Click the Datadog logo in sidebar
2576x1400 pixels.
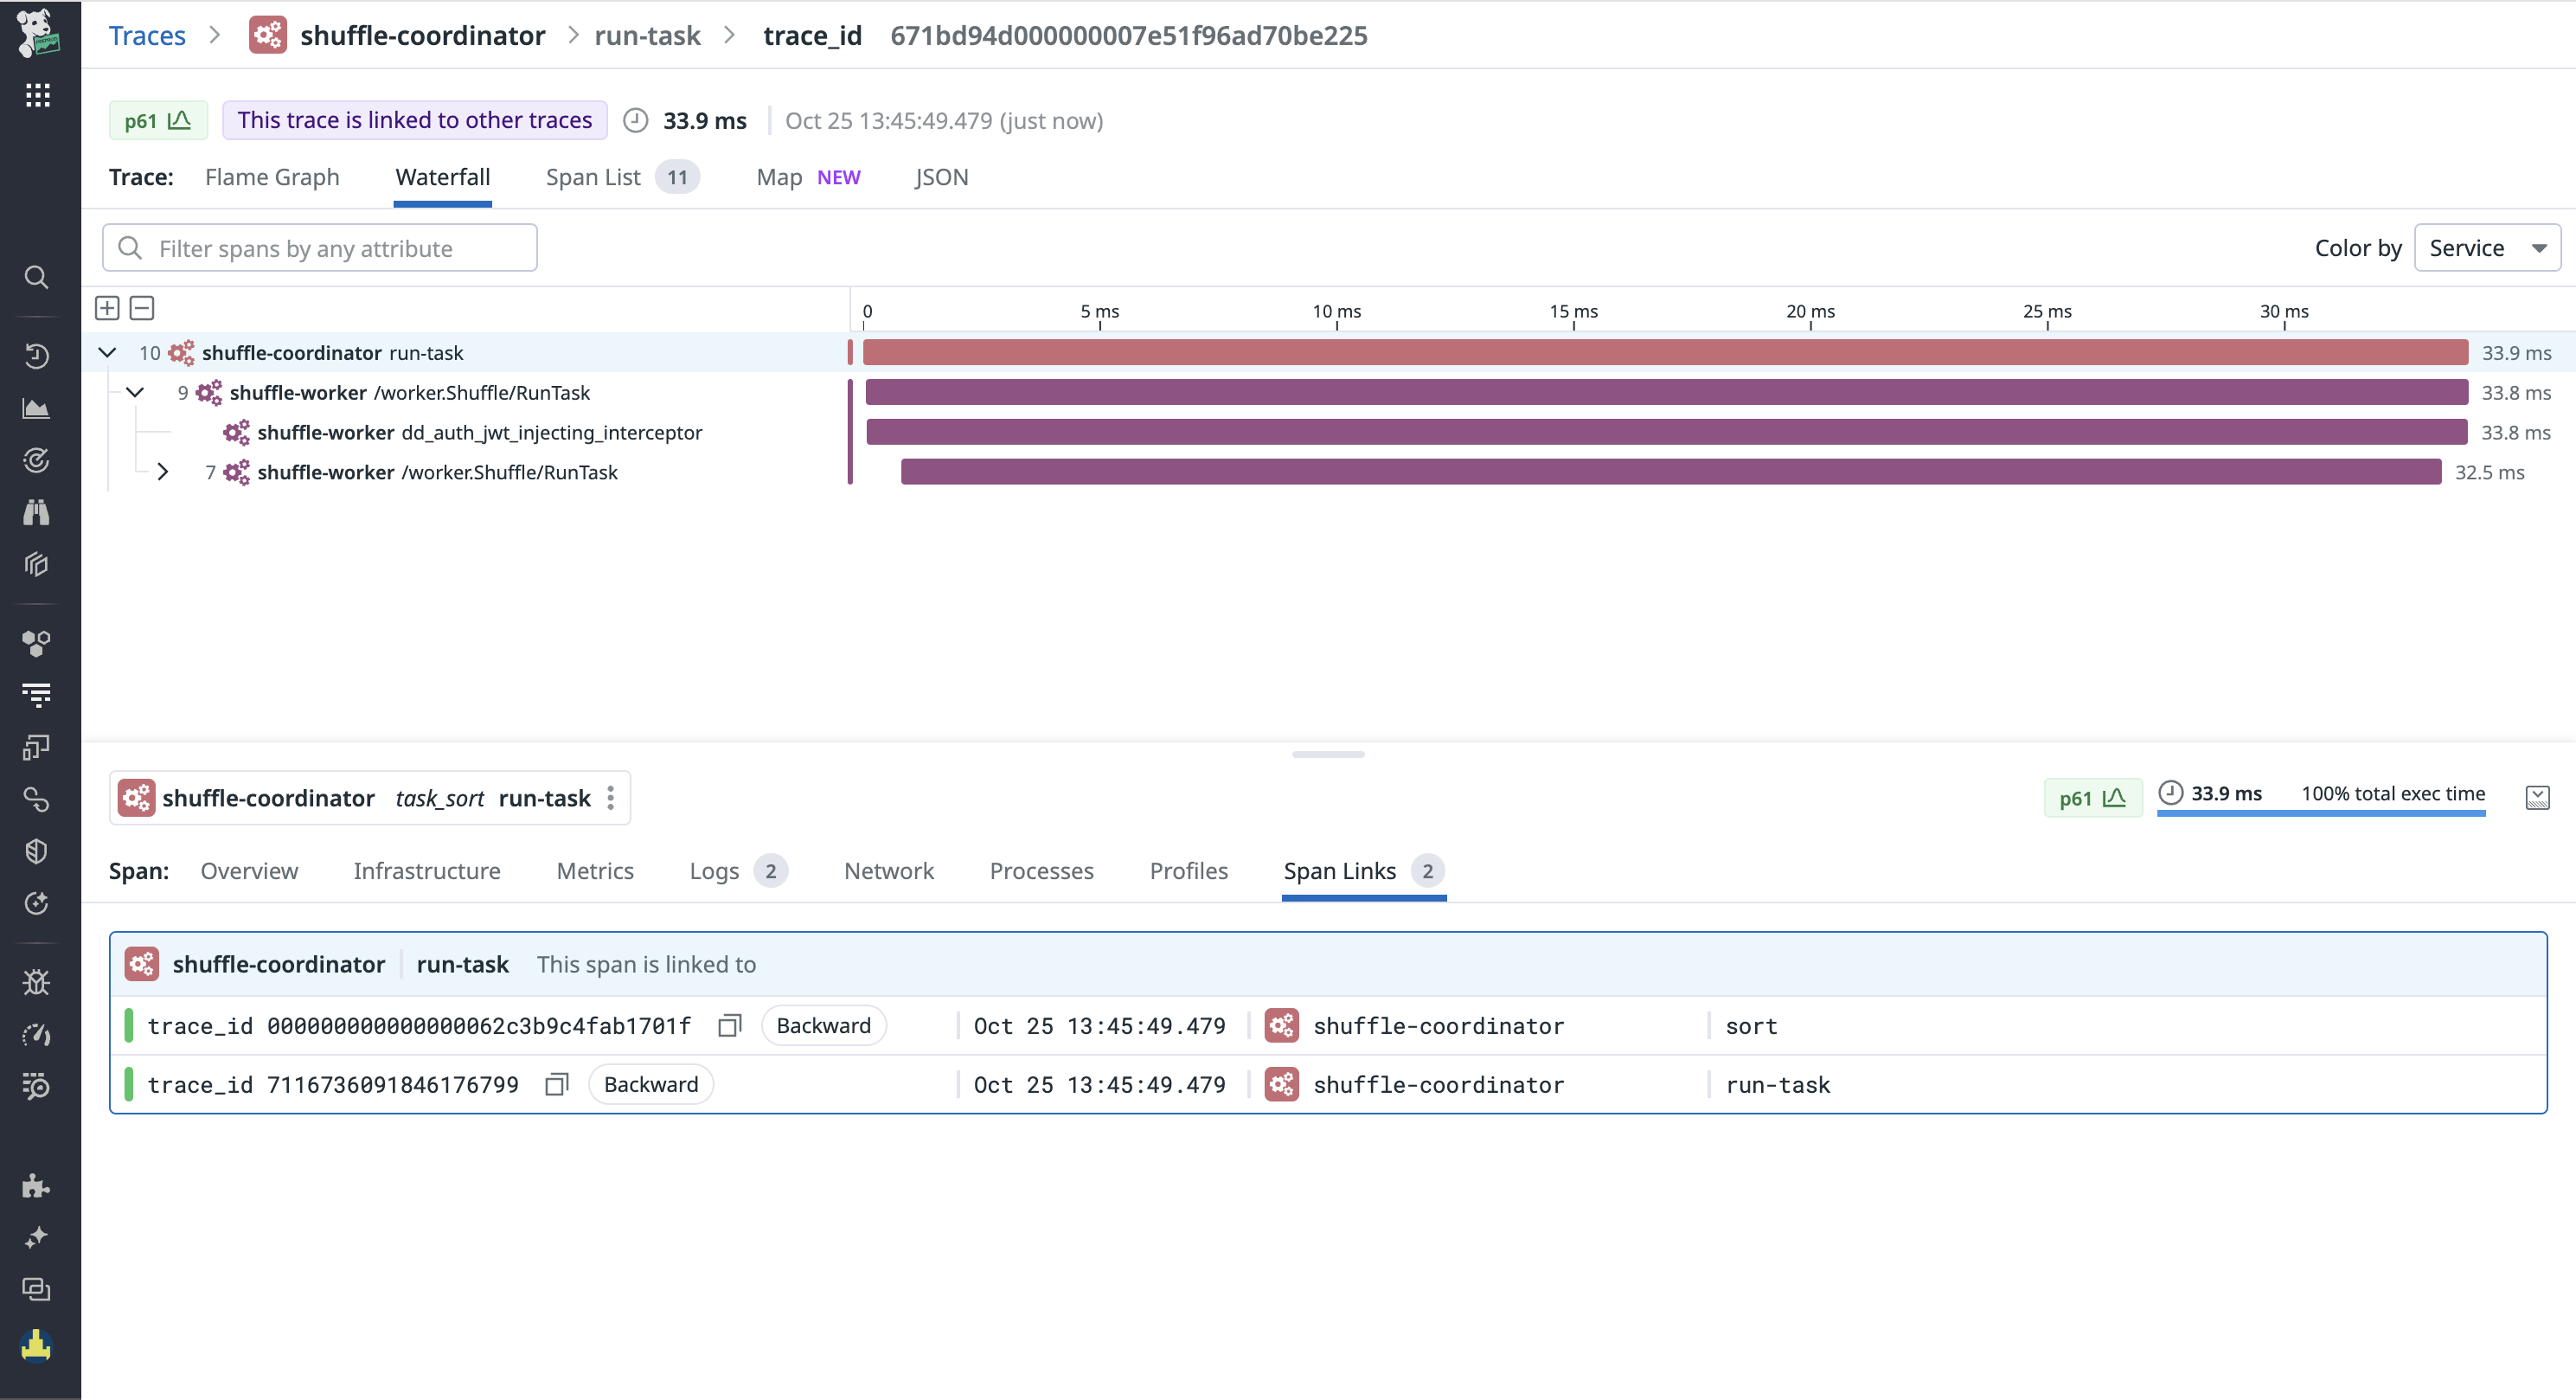(37, 32)
